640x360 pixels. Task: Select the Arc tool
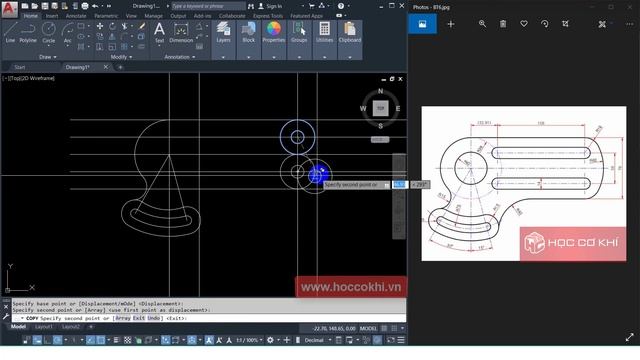click(67, 33)
